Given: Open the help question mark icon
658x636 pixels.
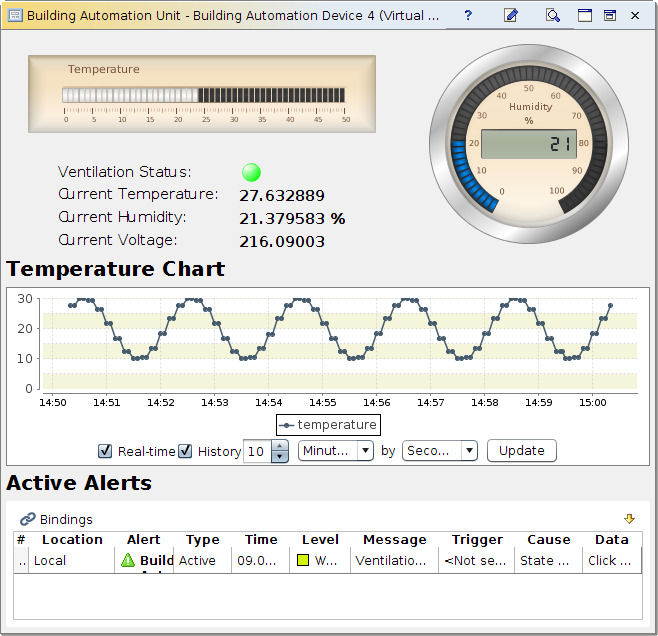Looking at the screenshot, I should click(x=468, y=16).
